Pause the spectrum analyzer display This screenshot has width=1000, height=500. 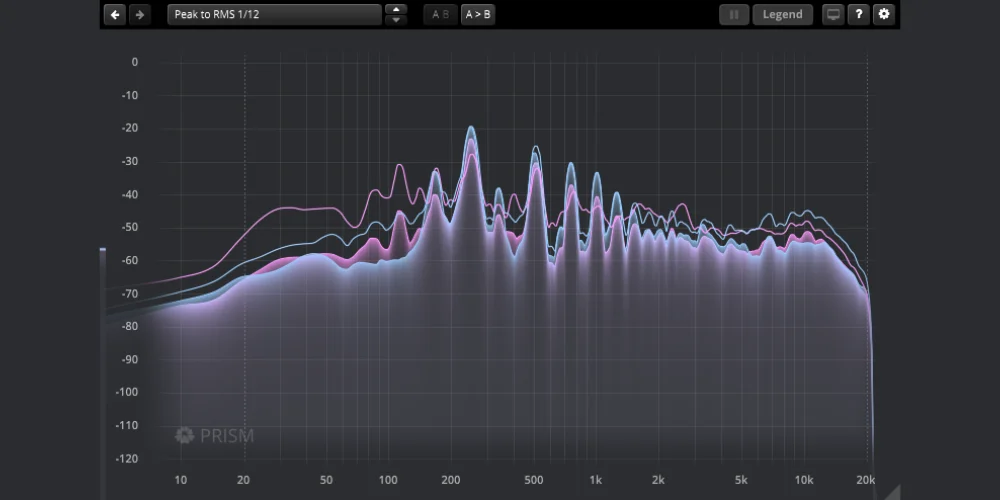point(733,15)
